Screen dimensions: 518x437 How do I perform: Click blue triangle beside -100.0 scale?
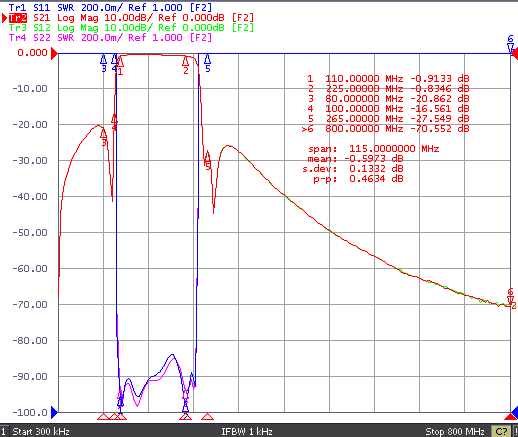point(54,412)
